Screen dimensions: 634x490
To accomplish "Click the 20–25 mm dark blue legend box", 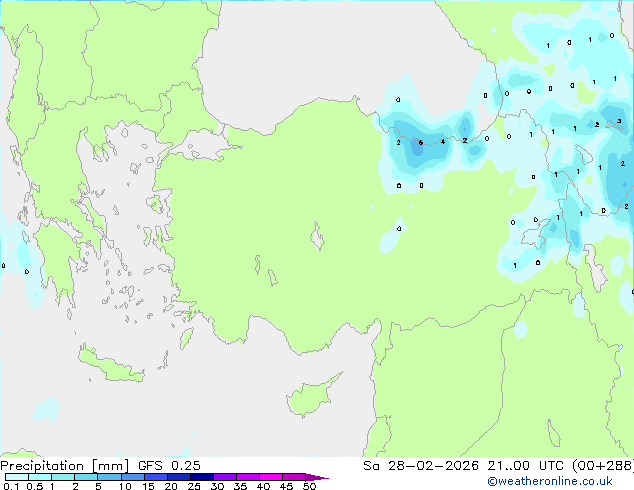I will [x=179, y=477].
